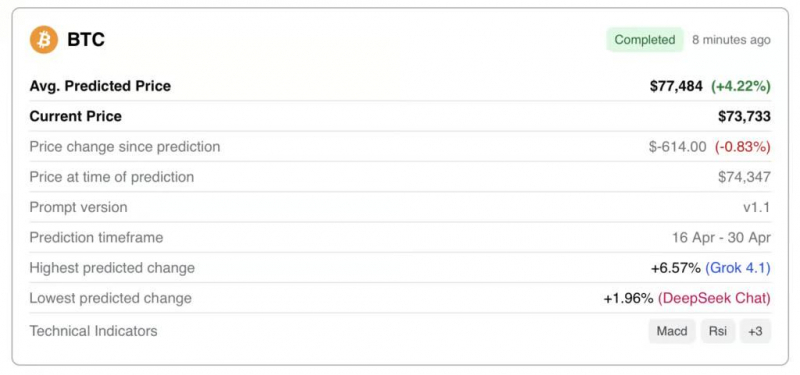The image size is (800, 375).
Task: Click the +1.96% lowest predicted change
Action: 629,298
